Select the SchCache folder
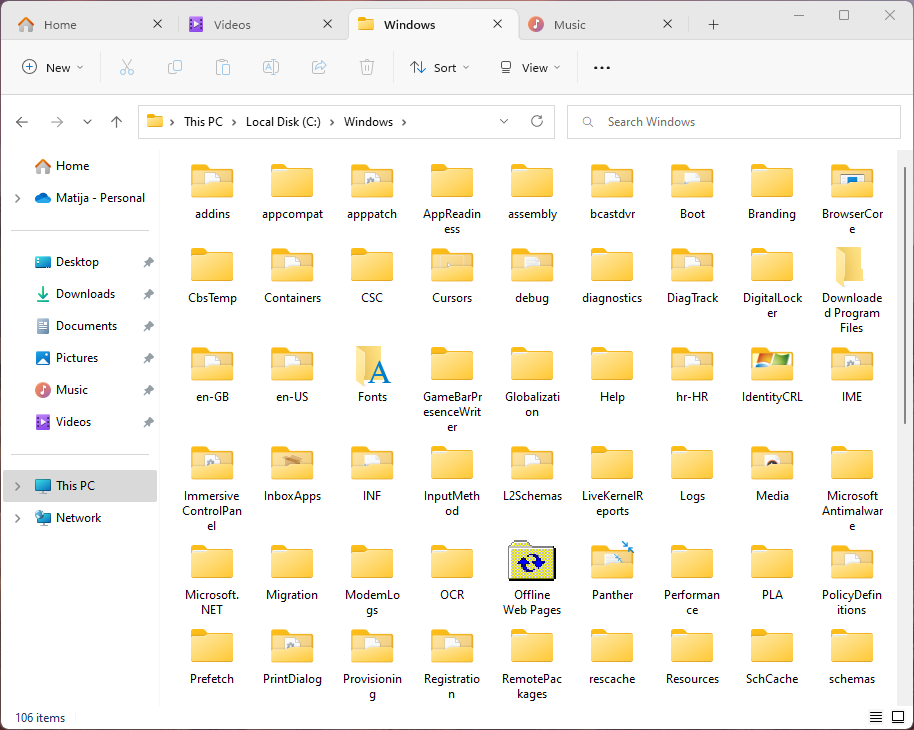Viewport: 914px width, 730px height. click(772, 656)
